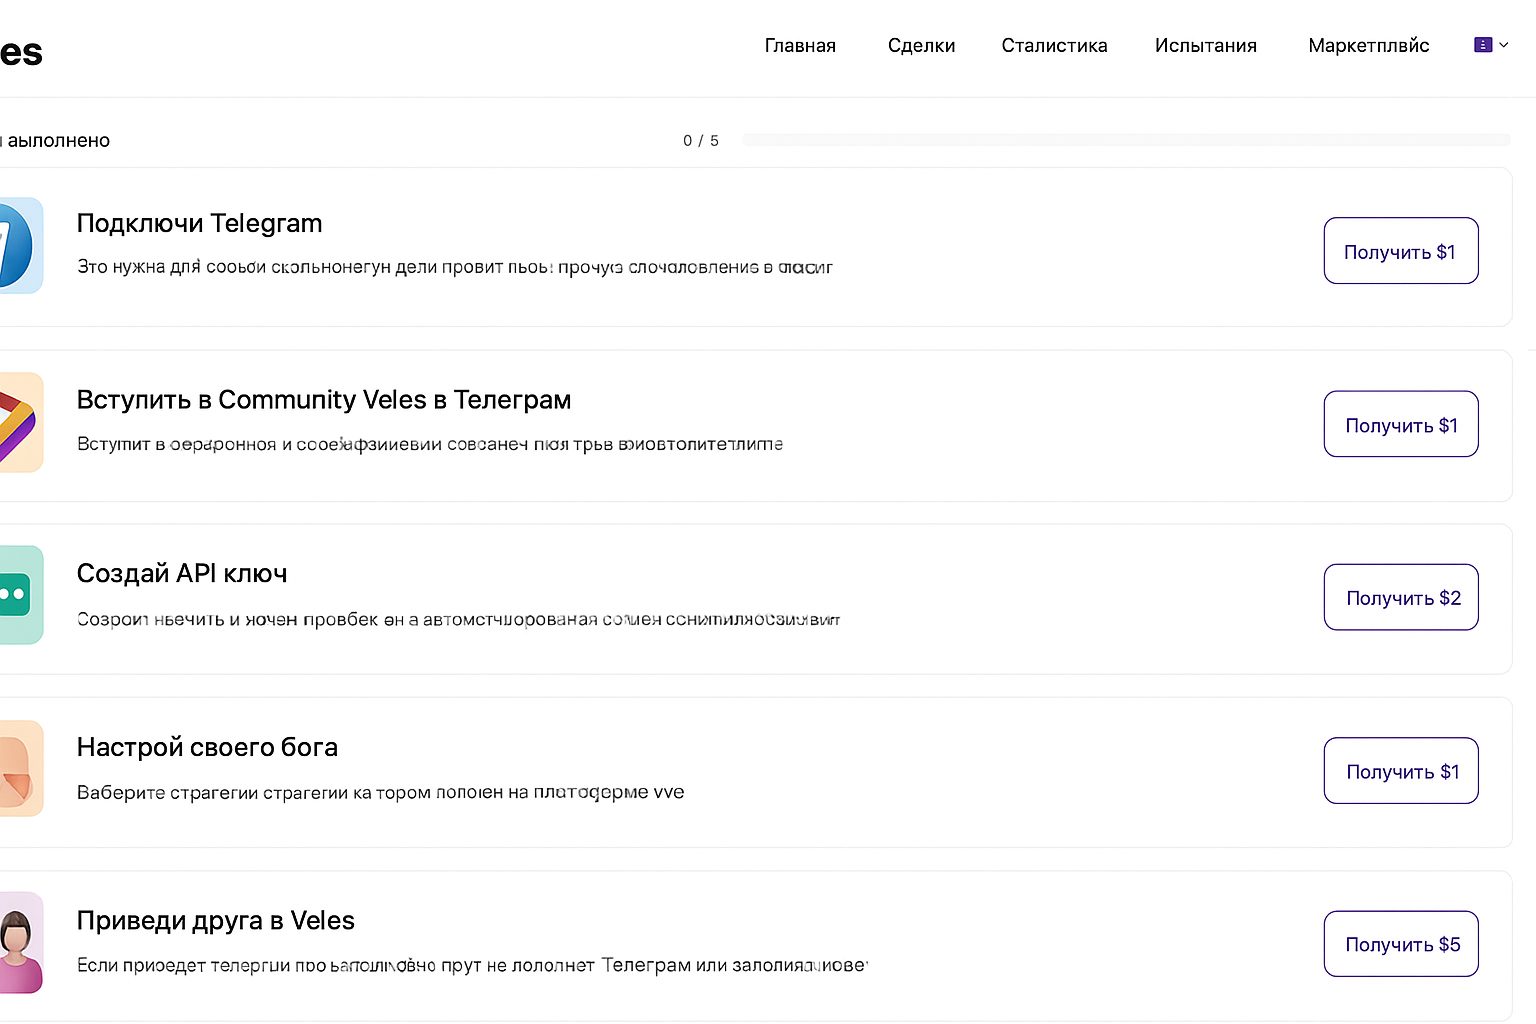The width and height of the screenshot is (1536, 1024).
Task: Click the description under Приведи друга в Veles
Action: tap(472, 965)
